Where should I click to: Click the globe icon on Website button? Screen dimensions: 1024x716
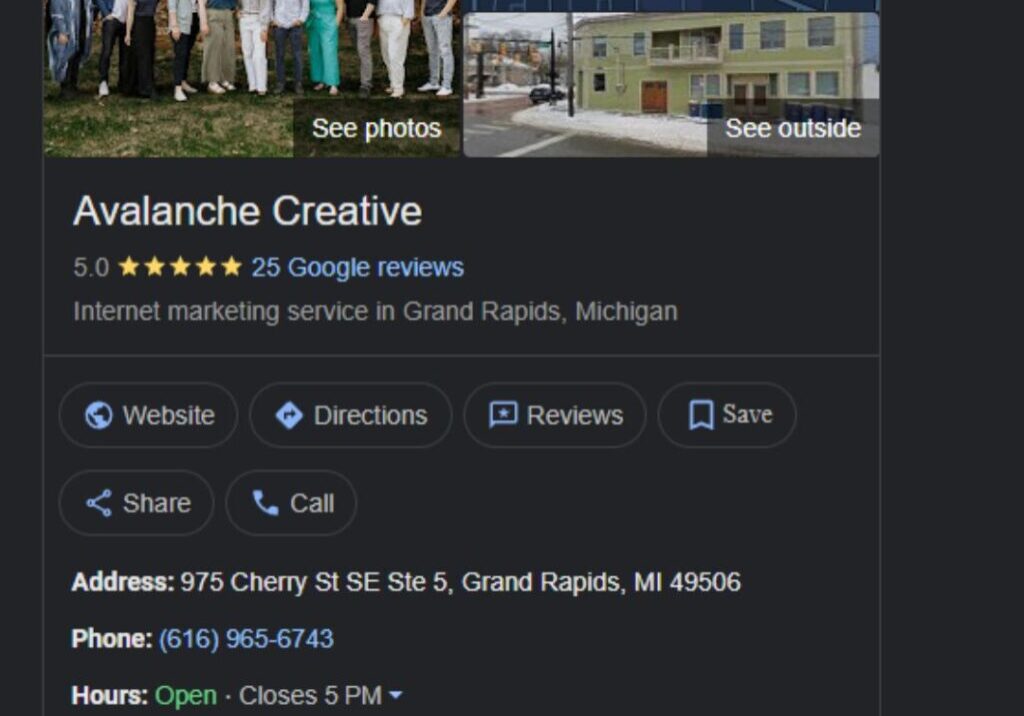[99, 415]
